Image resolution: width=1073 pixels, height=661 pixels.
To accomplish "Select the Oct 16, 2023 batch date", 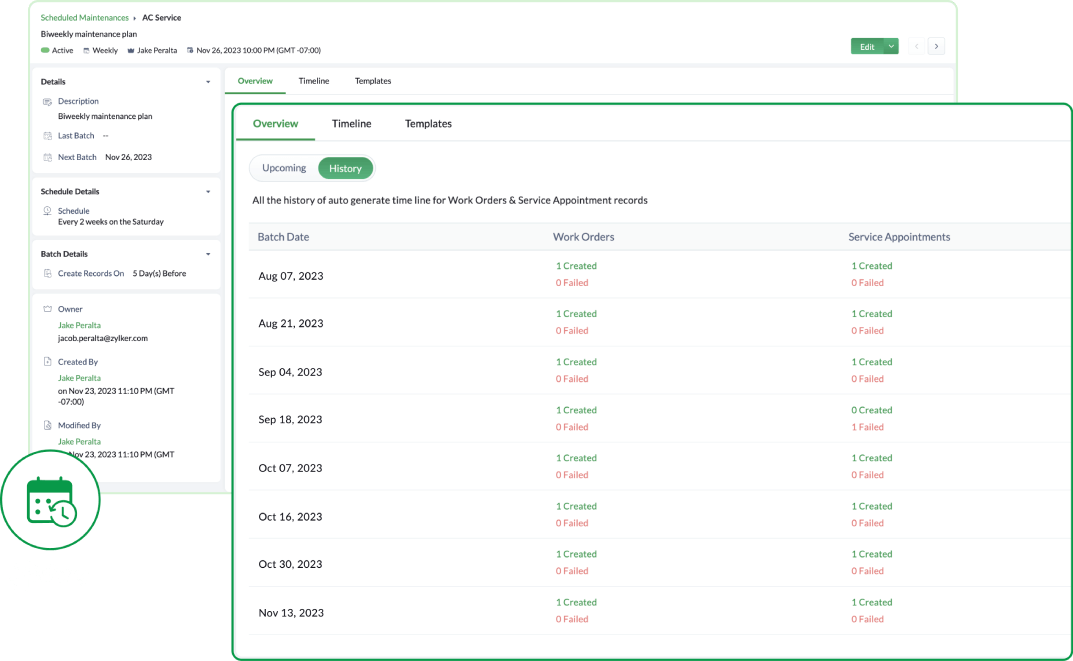I will pos(290,517).
